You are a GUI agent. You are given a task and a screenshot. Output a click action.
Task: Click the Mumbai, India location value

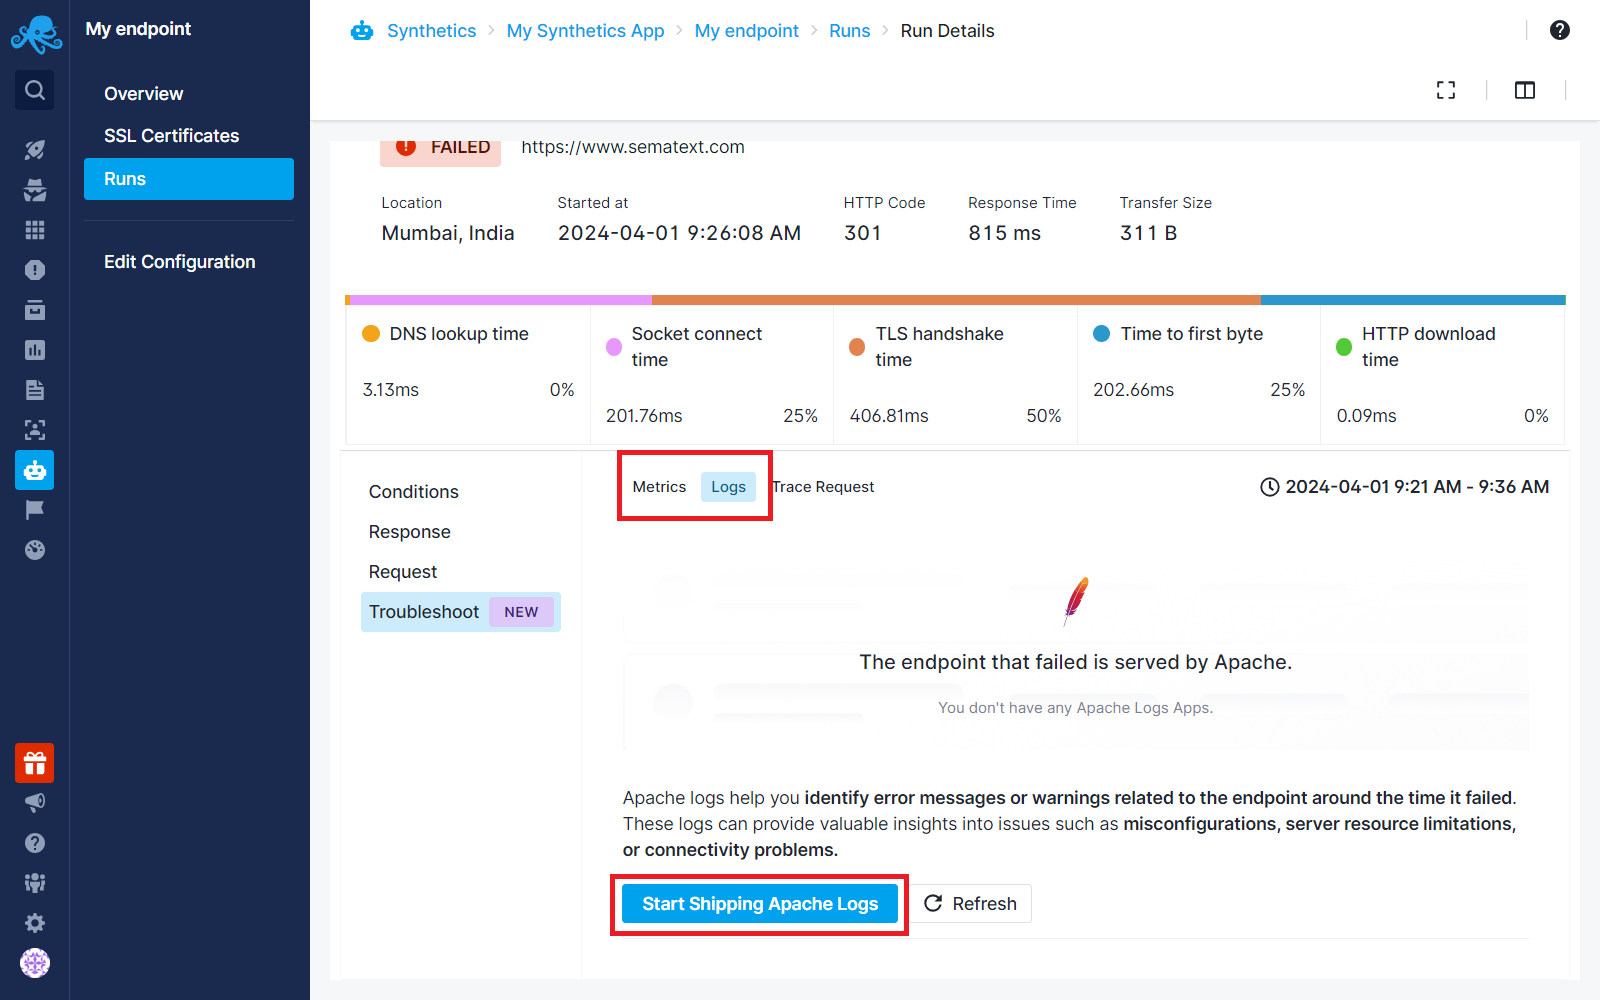click(448, 233)
